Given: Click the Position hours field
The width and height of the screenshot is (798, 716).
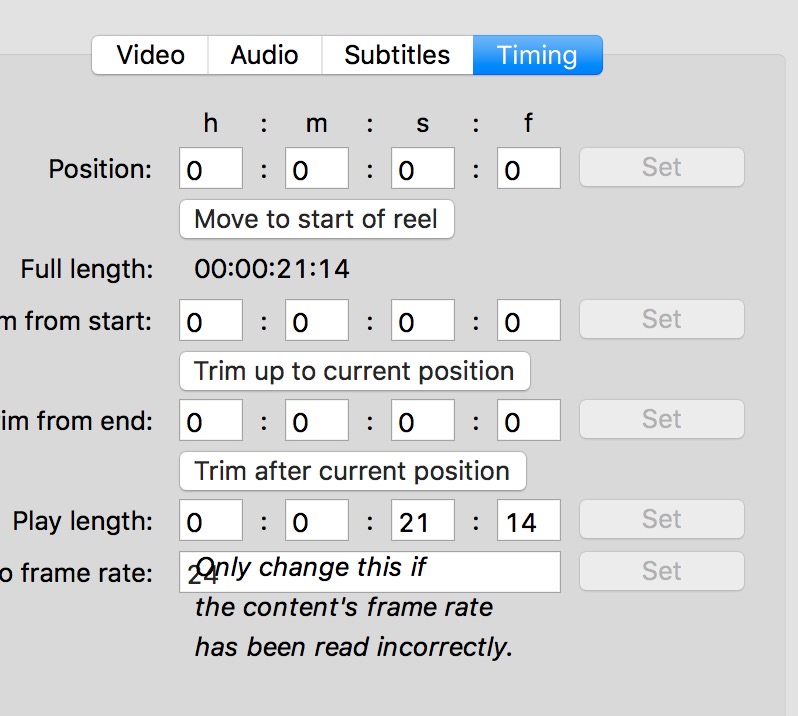Looking at the screenshot, I should [211, 169].
